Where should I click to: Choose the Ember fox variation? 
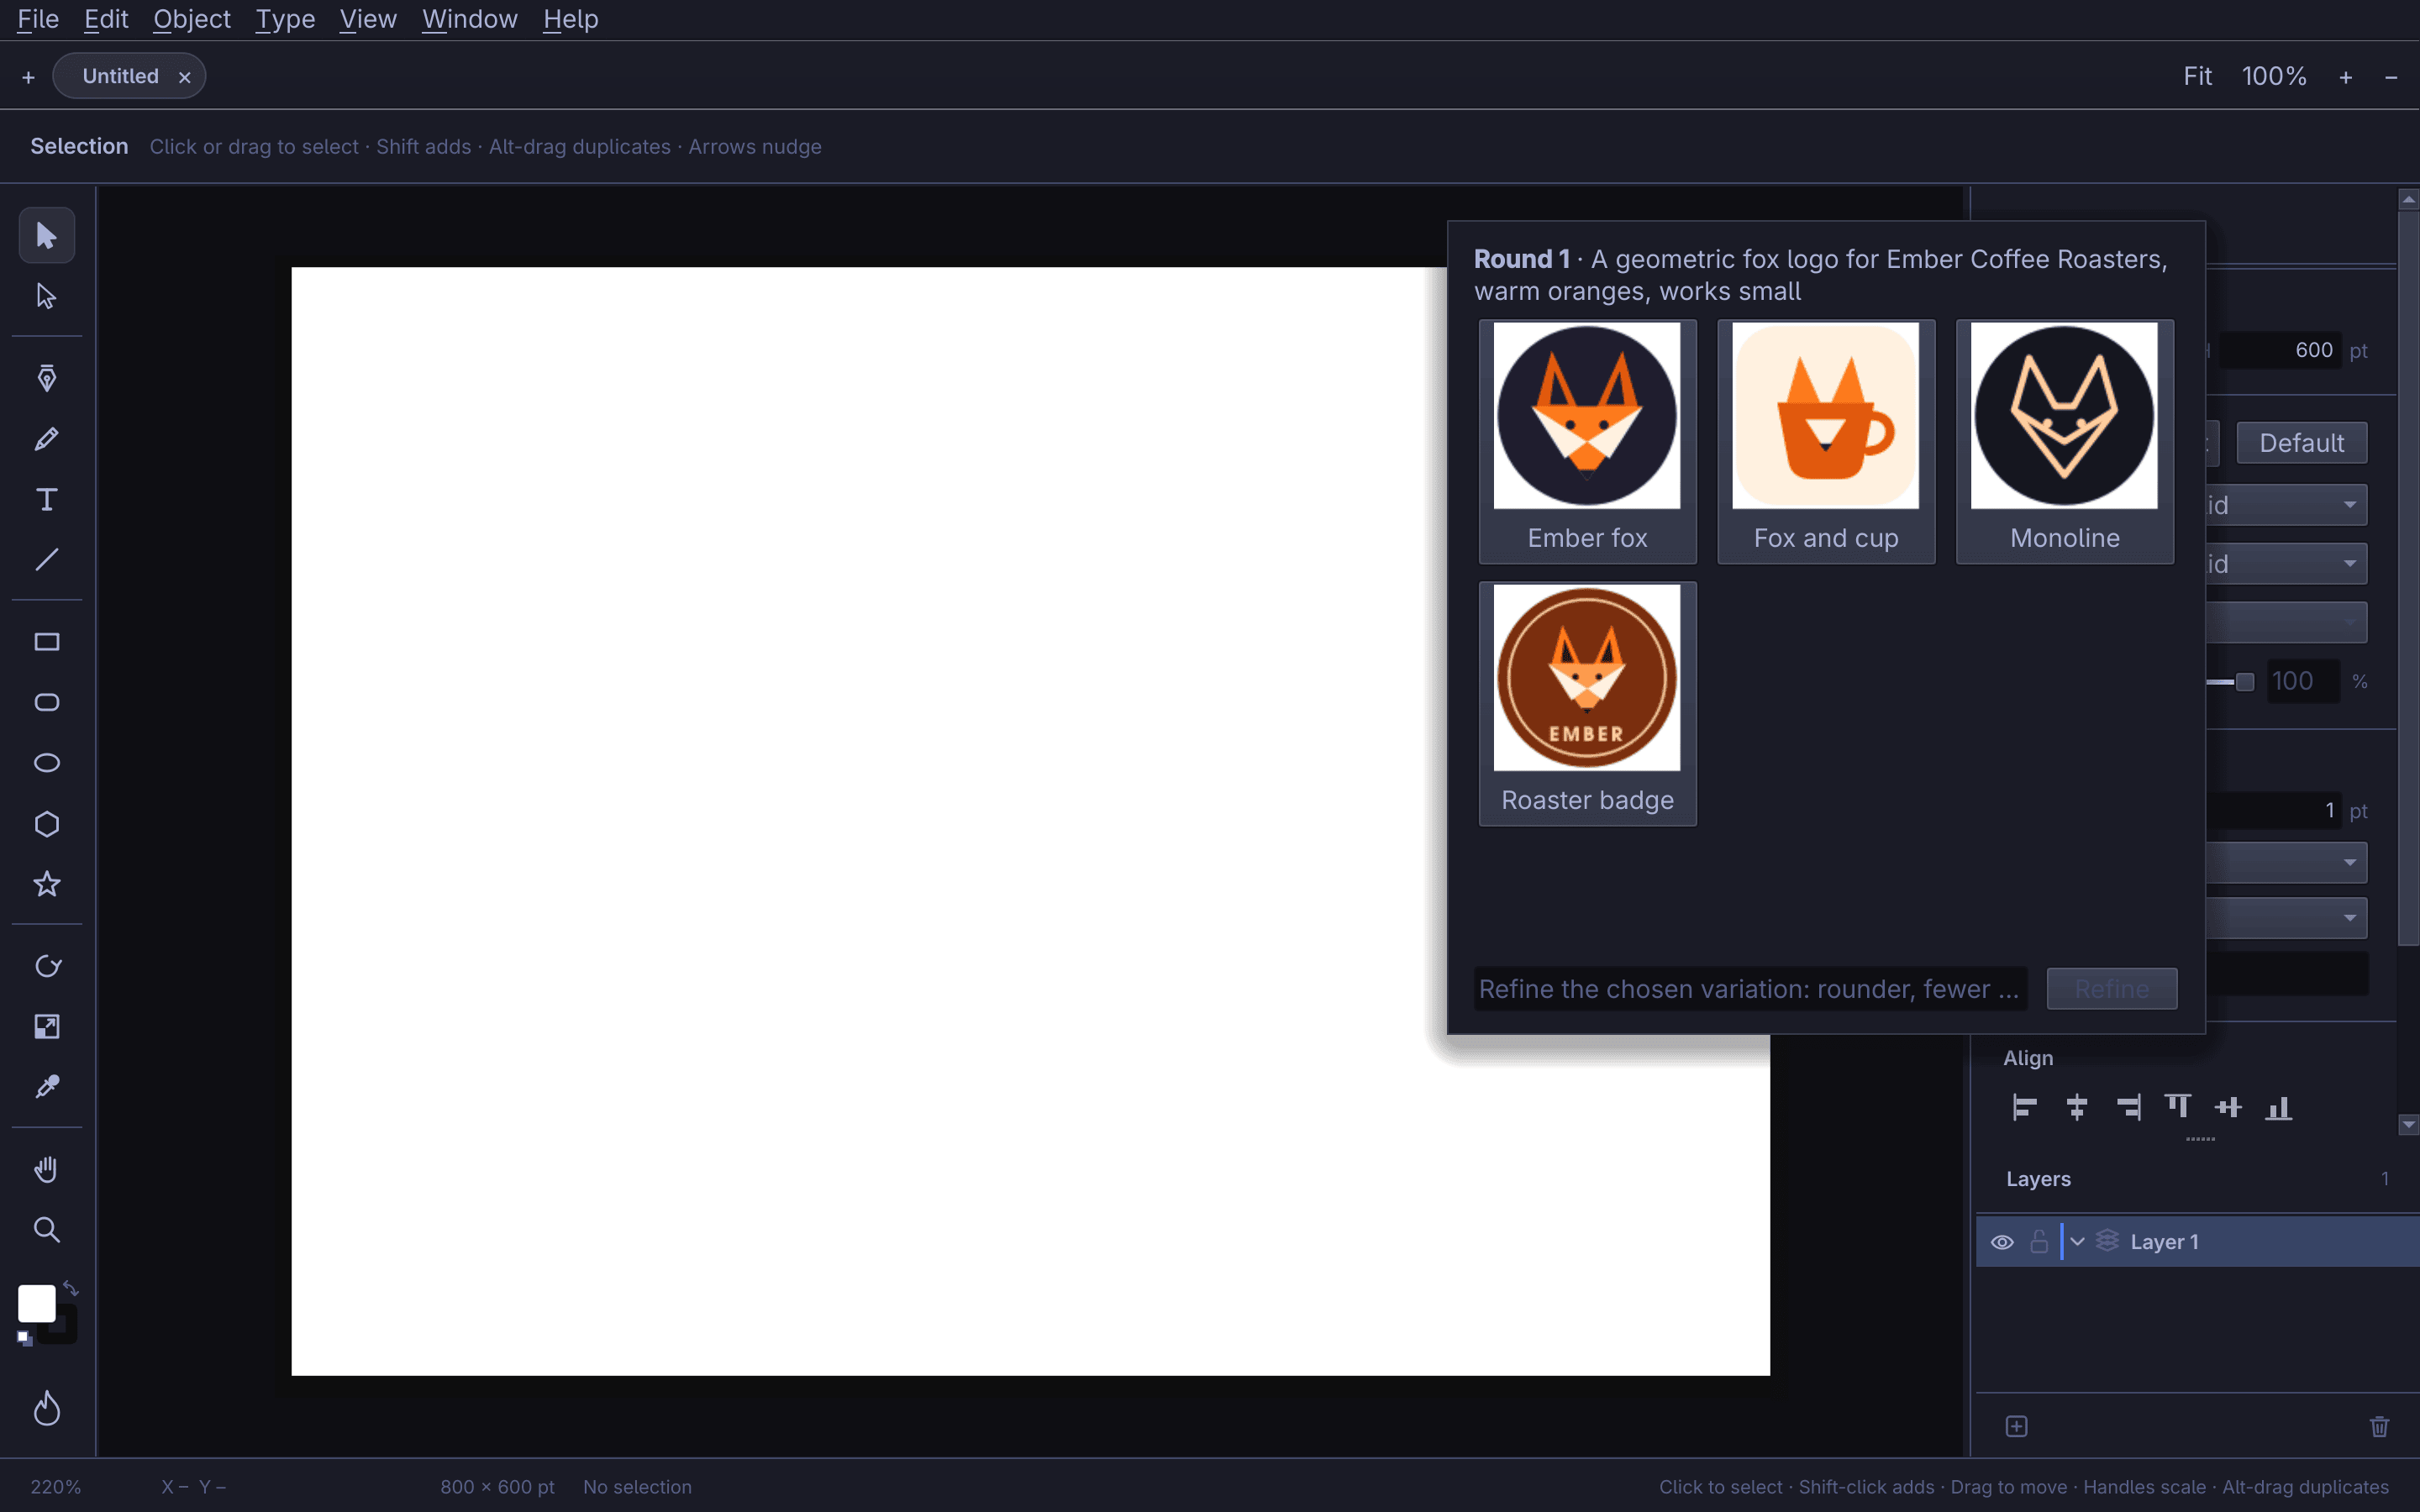click(x=1587, y=442)
